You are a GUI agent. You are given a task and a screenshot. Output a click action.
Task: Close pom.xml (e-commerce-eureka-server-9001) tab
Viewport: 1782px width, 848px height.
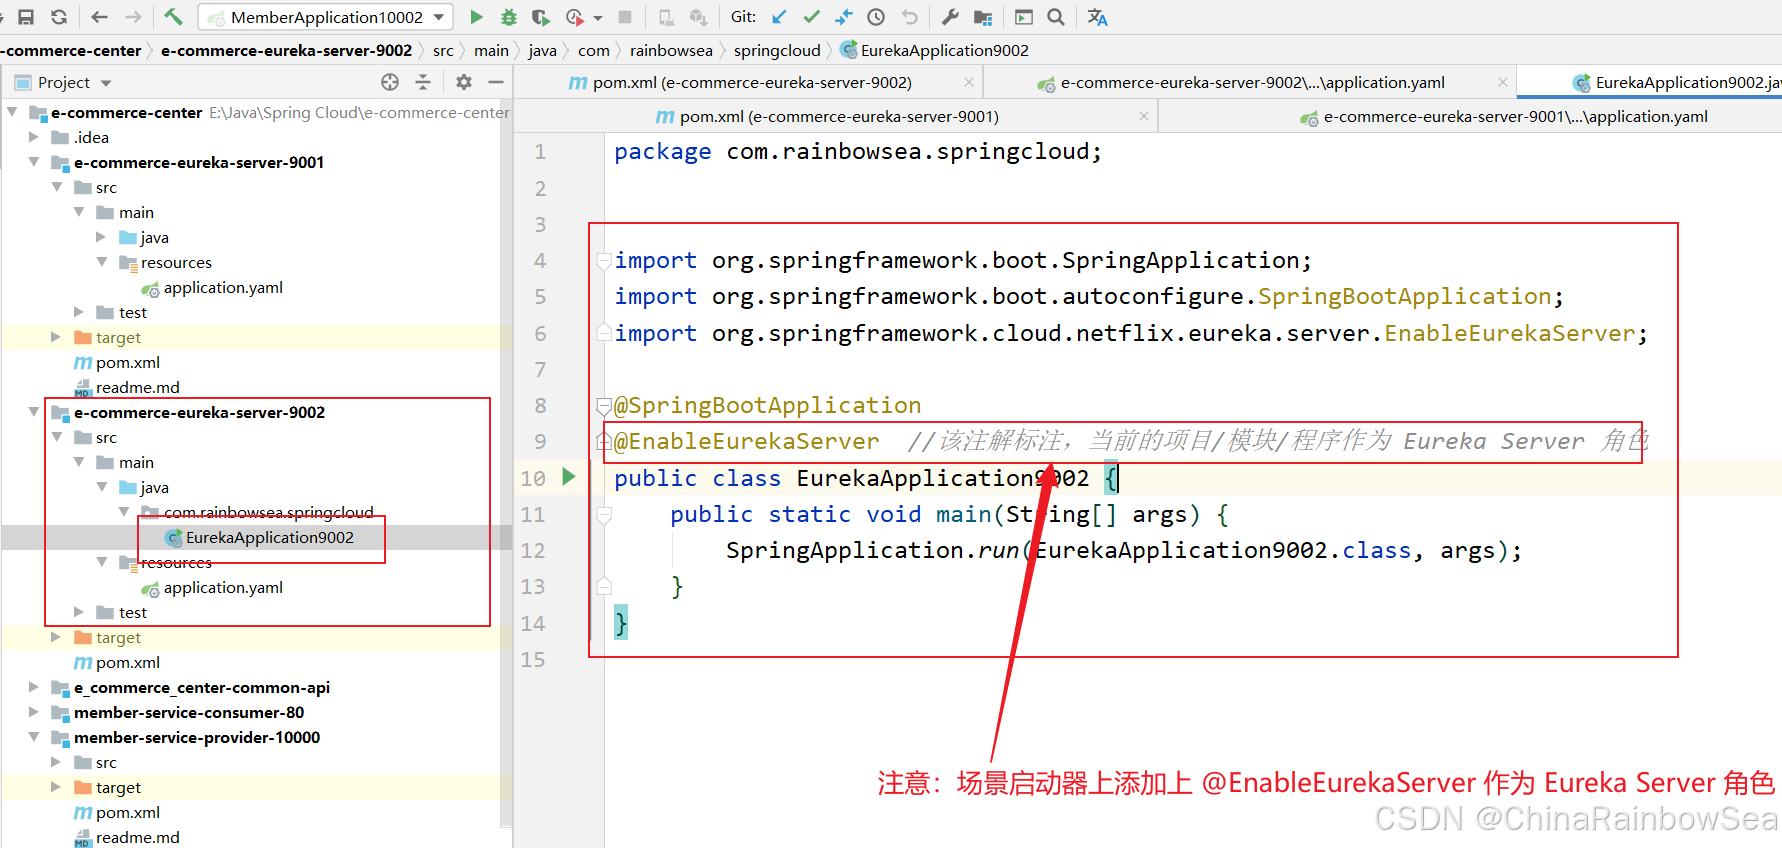point(1143,116)
